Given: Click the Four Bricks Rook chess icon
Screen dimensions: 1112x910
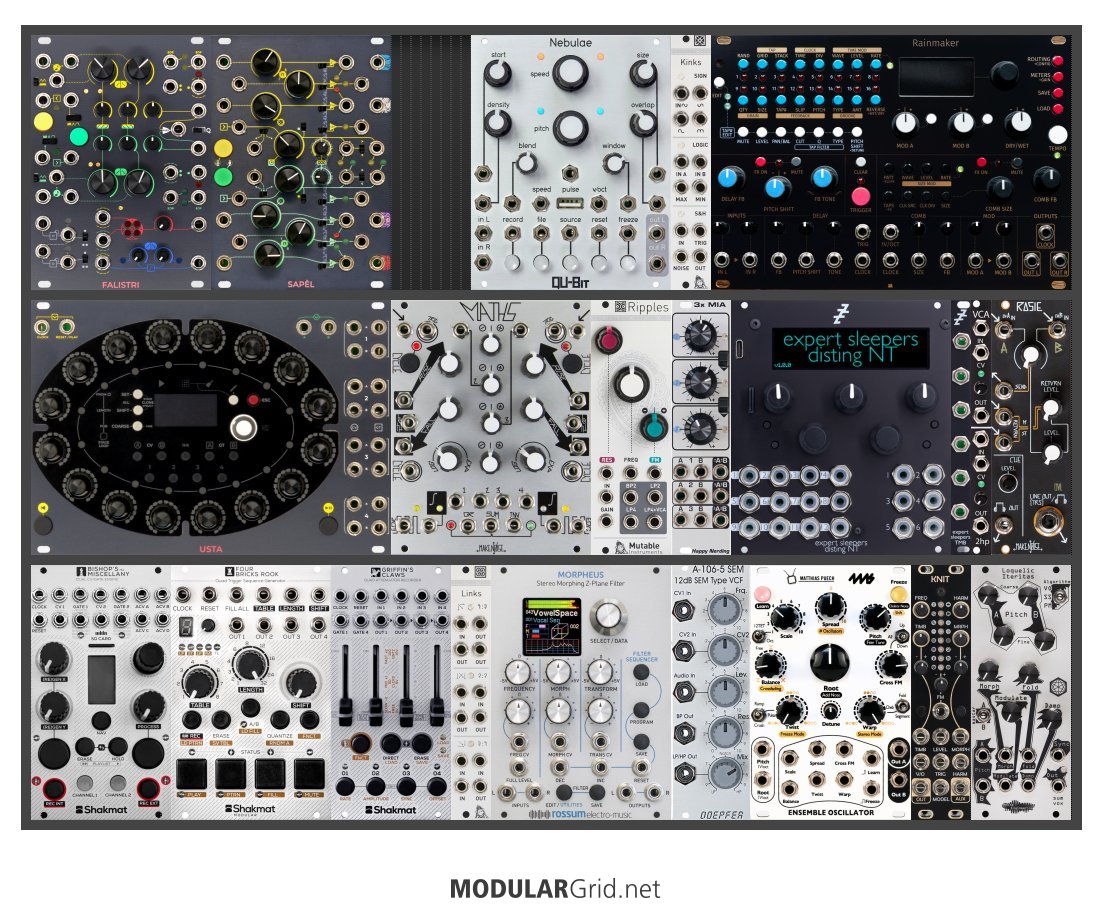Looking at the screenshot, I should coord(230,571).
